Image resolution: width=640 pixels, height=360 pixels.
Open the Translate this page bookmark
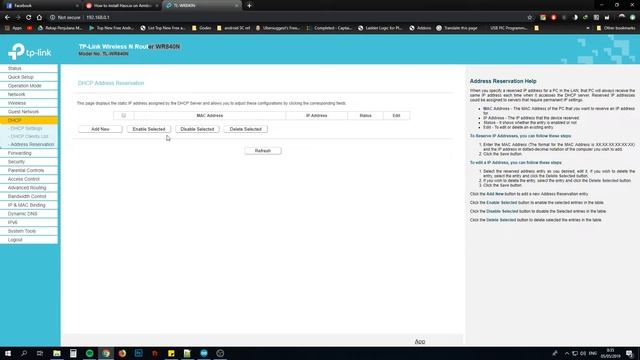[456, 28]
